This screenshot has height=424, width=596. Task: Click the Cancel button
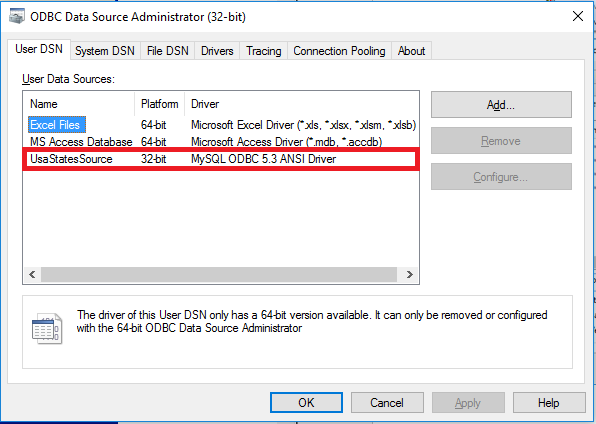[387, 403]
